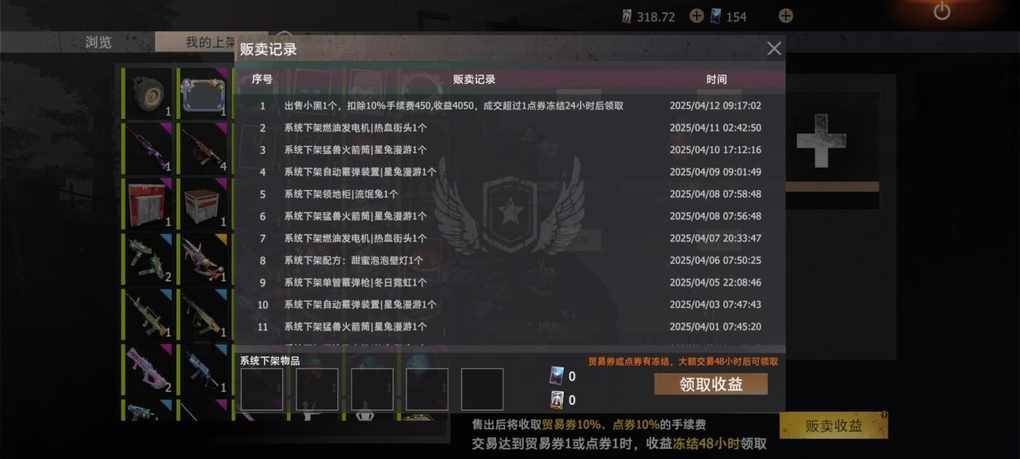Select the grey tire item thumbnail
Screen dimensions: 1020x459
(149, 94)
